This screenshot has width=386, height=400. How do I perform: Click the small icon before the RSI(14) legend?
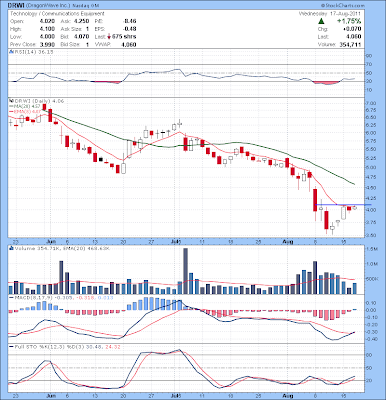[11, 52]
